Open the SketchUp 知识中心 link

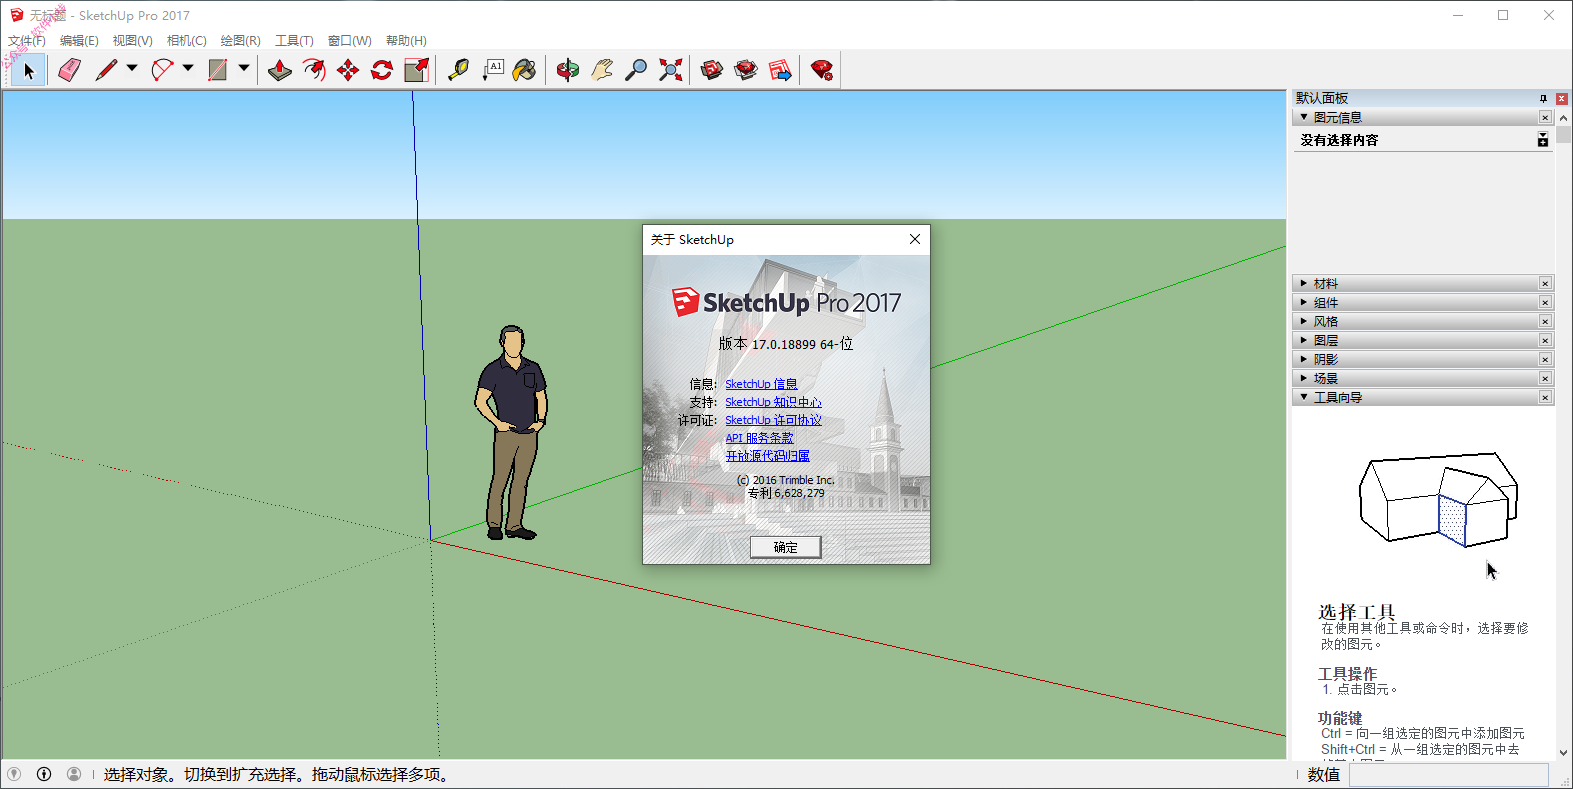coord(773,402)
